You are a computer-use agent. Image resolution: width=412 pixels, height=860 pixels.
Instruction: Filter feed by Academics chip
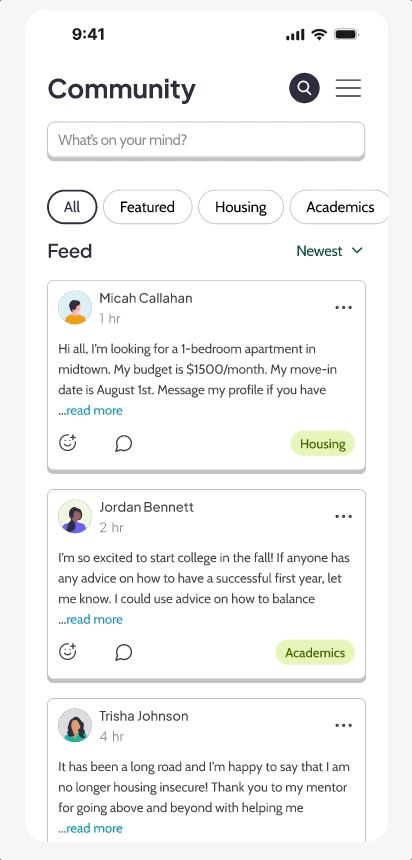pos(340,207)
